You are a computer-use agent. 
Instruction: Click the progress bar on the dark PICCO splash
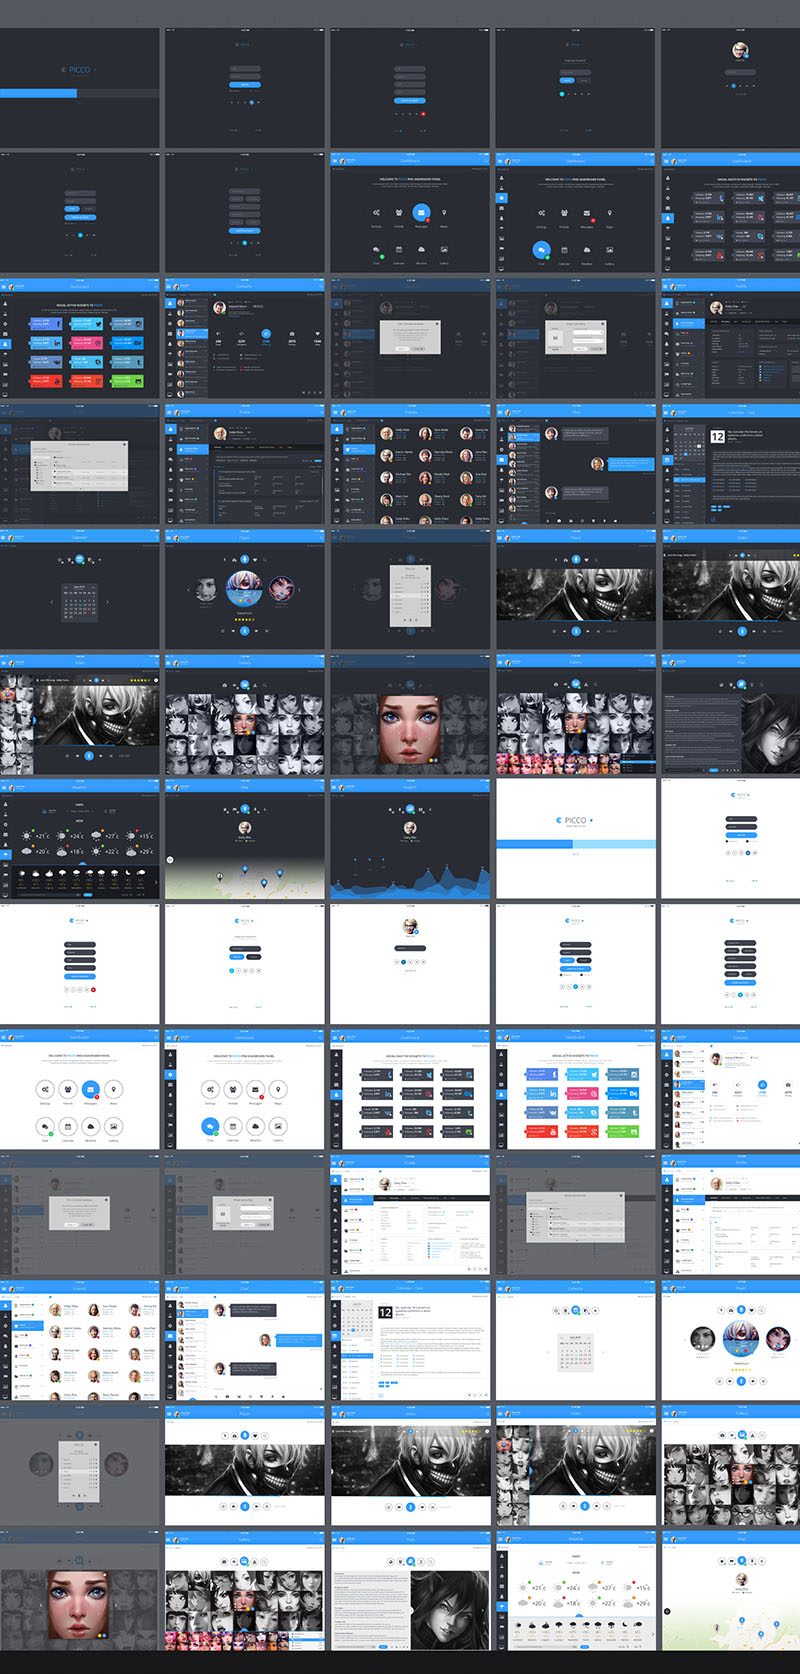[x=80, y=93]
